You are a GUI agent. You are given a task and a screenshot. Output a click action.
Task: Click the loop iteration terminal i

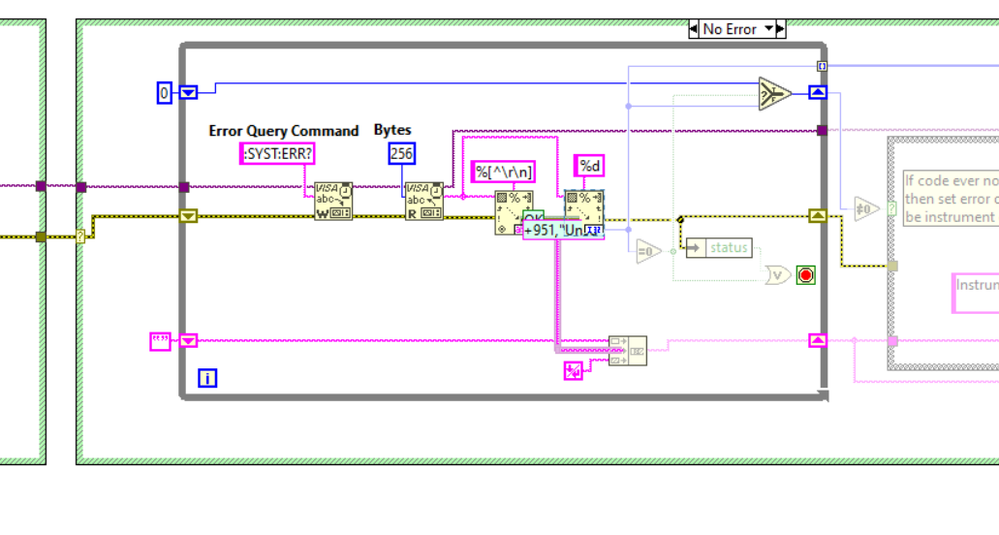click(207, 378)
